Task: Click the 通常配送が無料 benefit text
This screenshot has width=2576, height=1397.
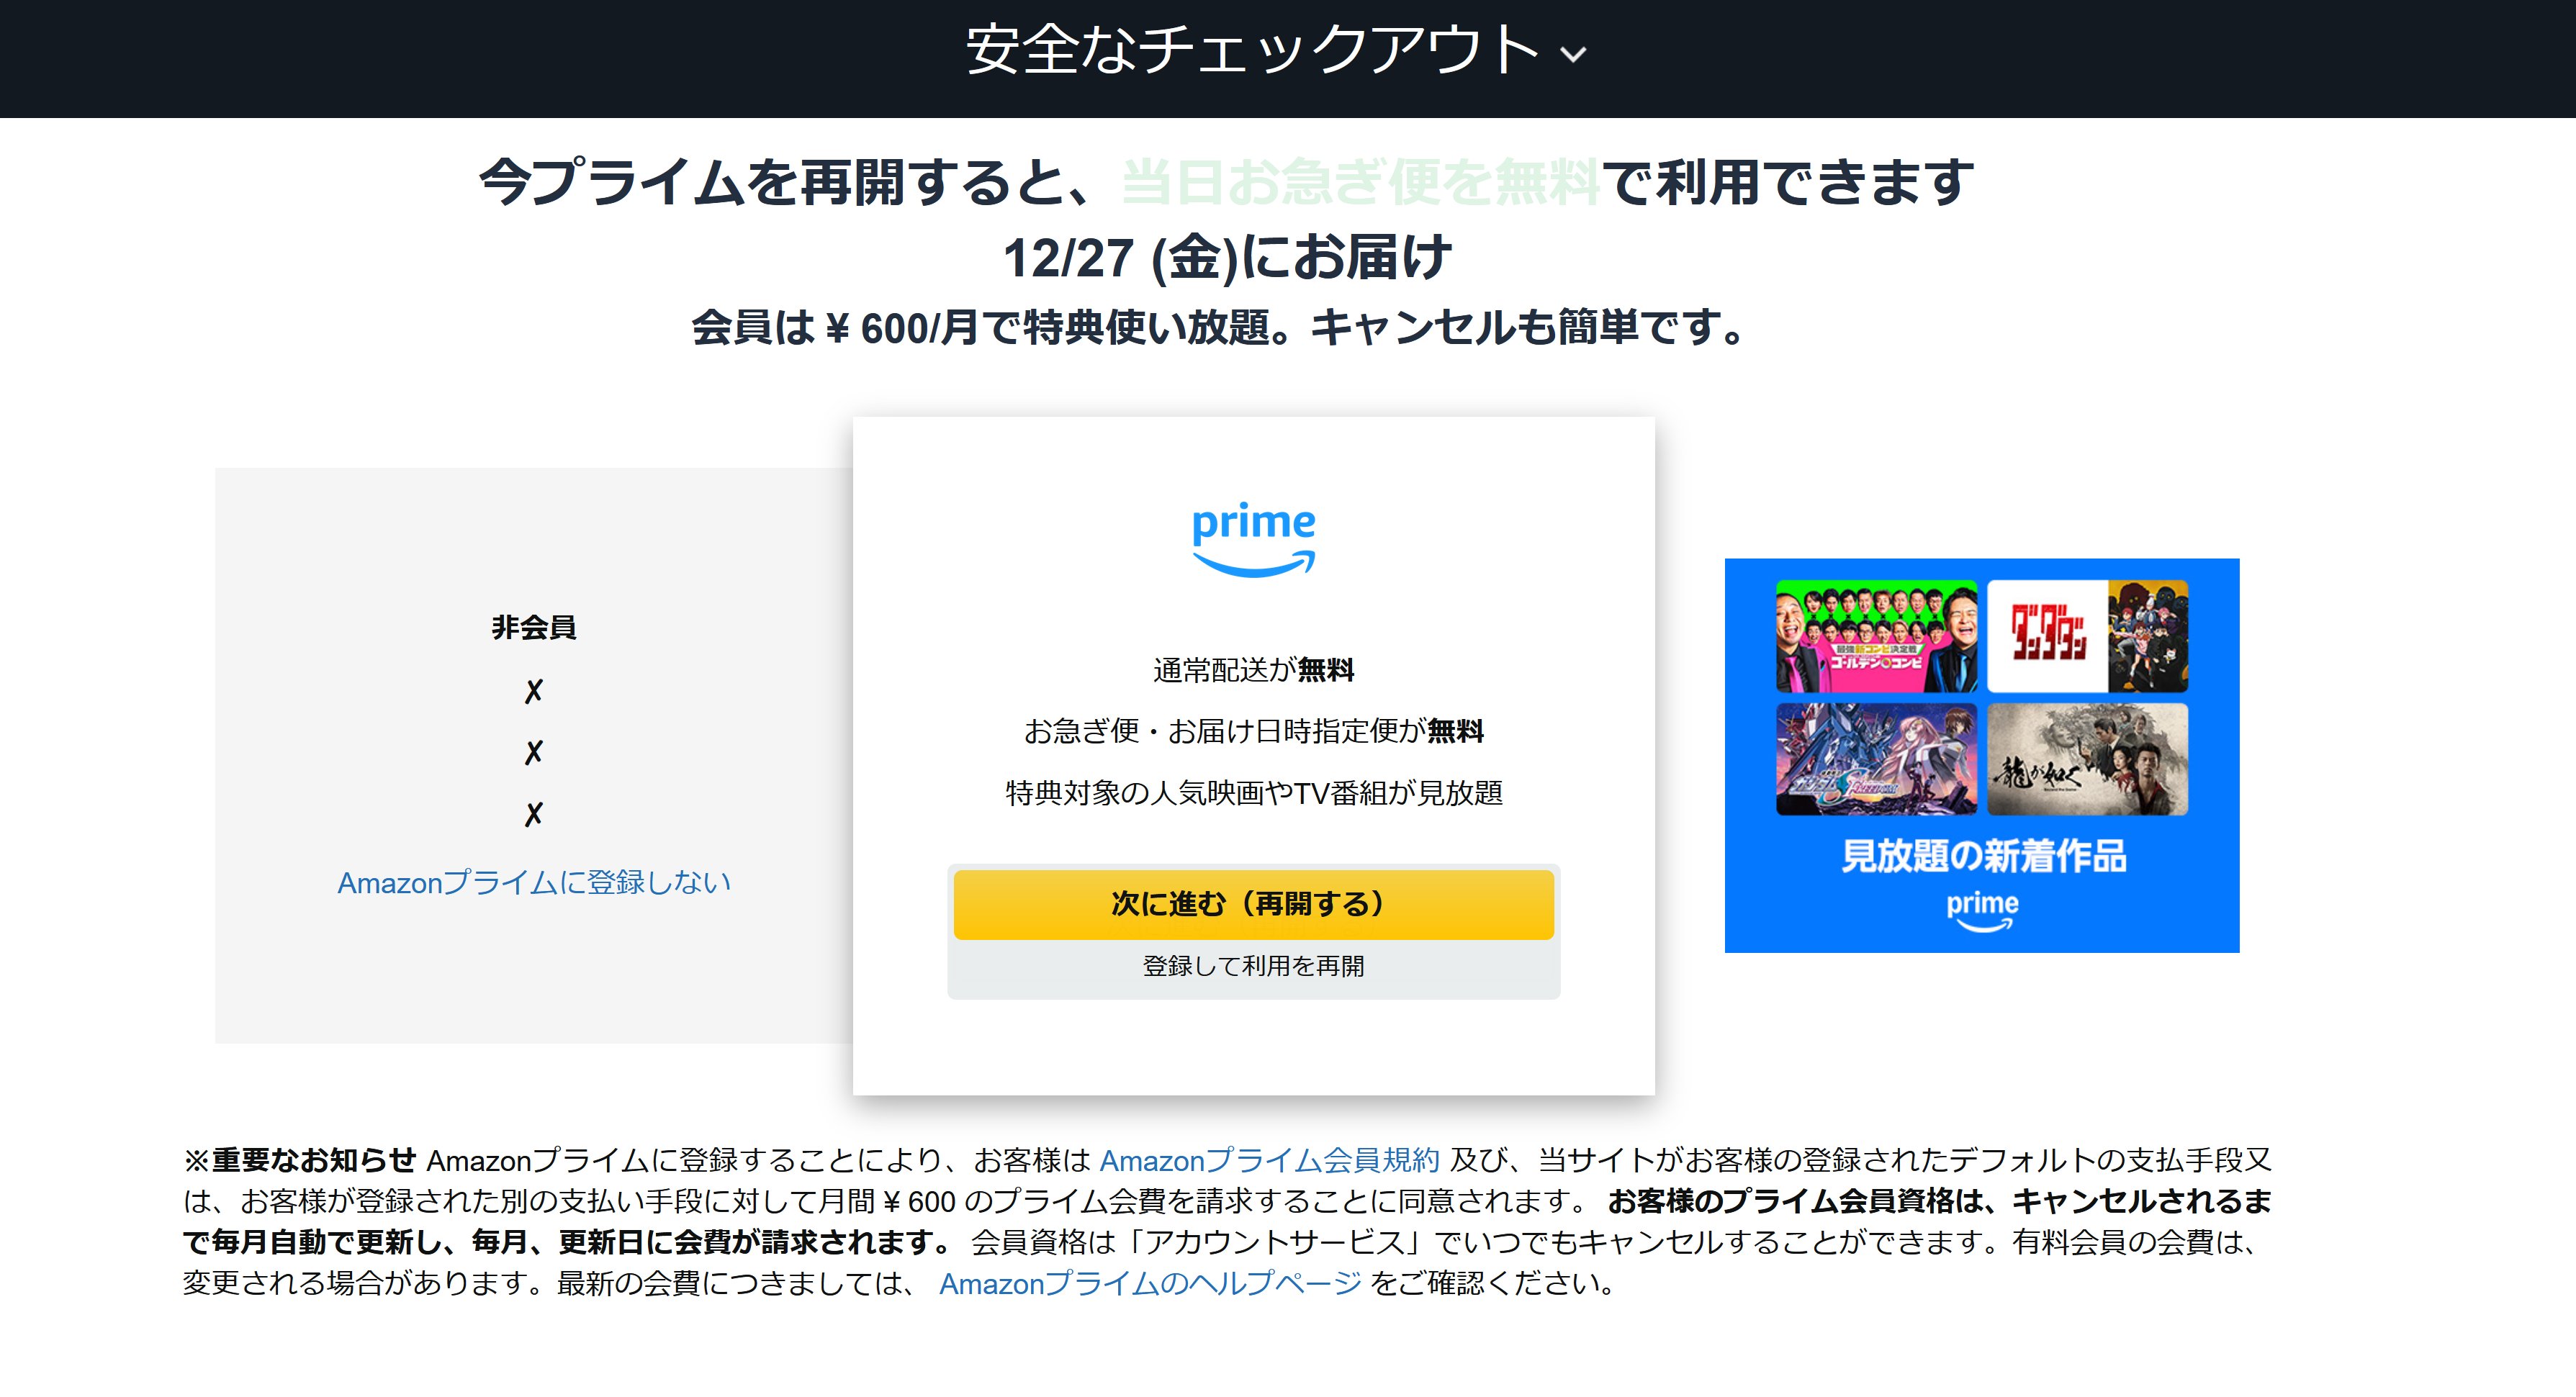Action: pos(1254,670)
